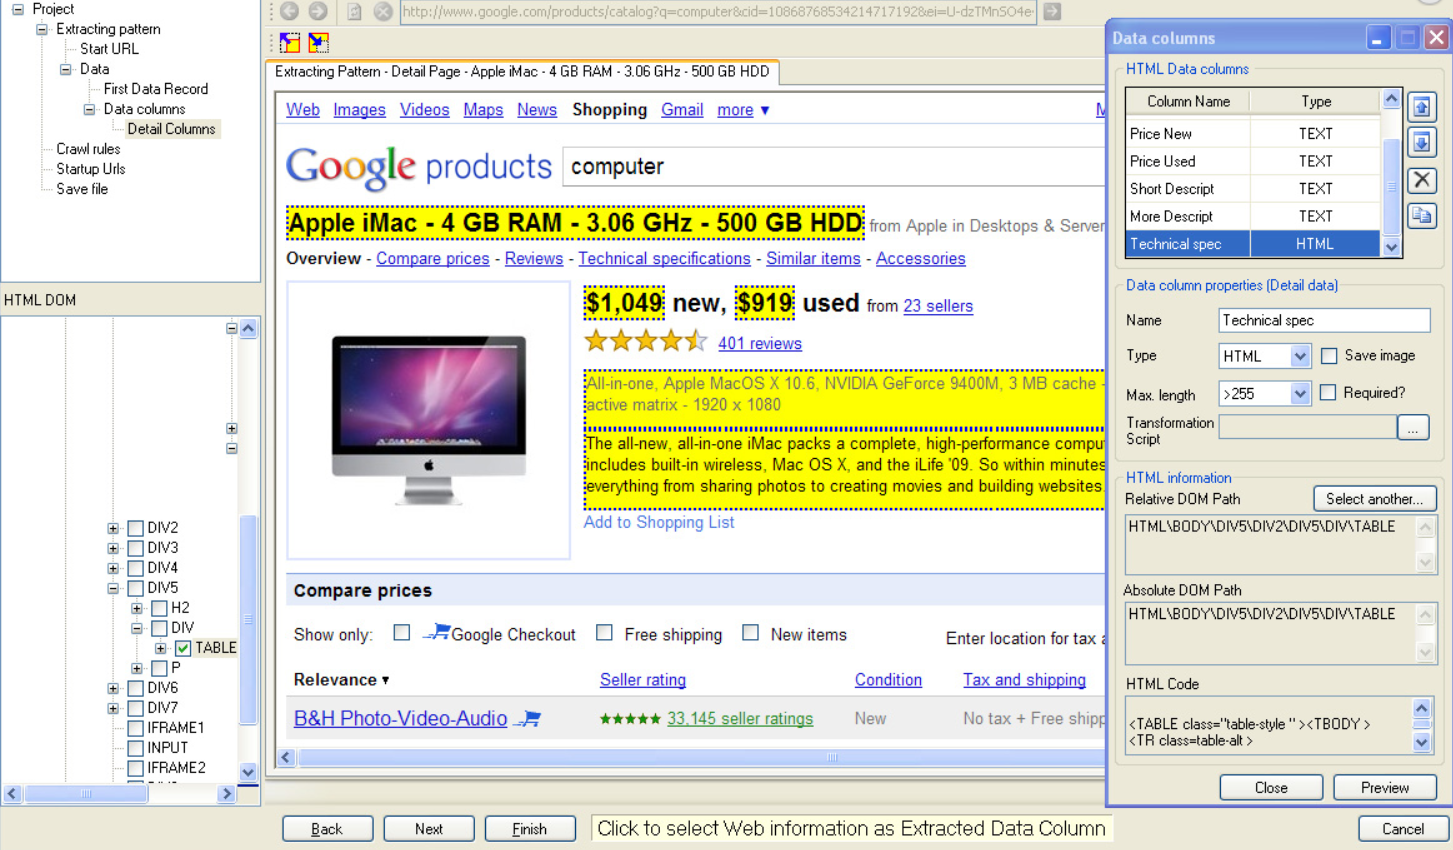Click the horizontal scrollbar of the web page
The height and width of the screenshot is (850, 1453).
pos(690,758)
